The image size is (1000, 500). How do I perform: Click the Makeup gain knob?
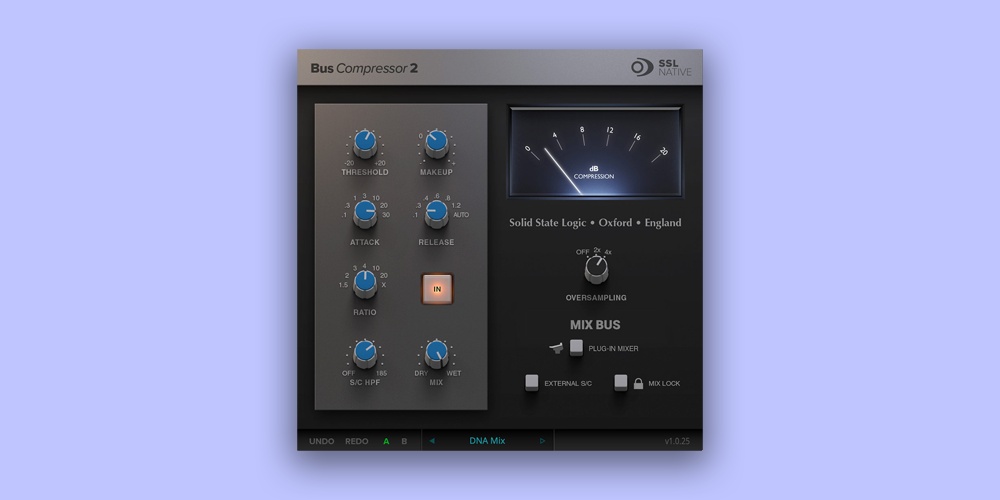436,143
